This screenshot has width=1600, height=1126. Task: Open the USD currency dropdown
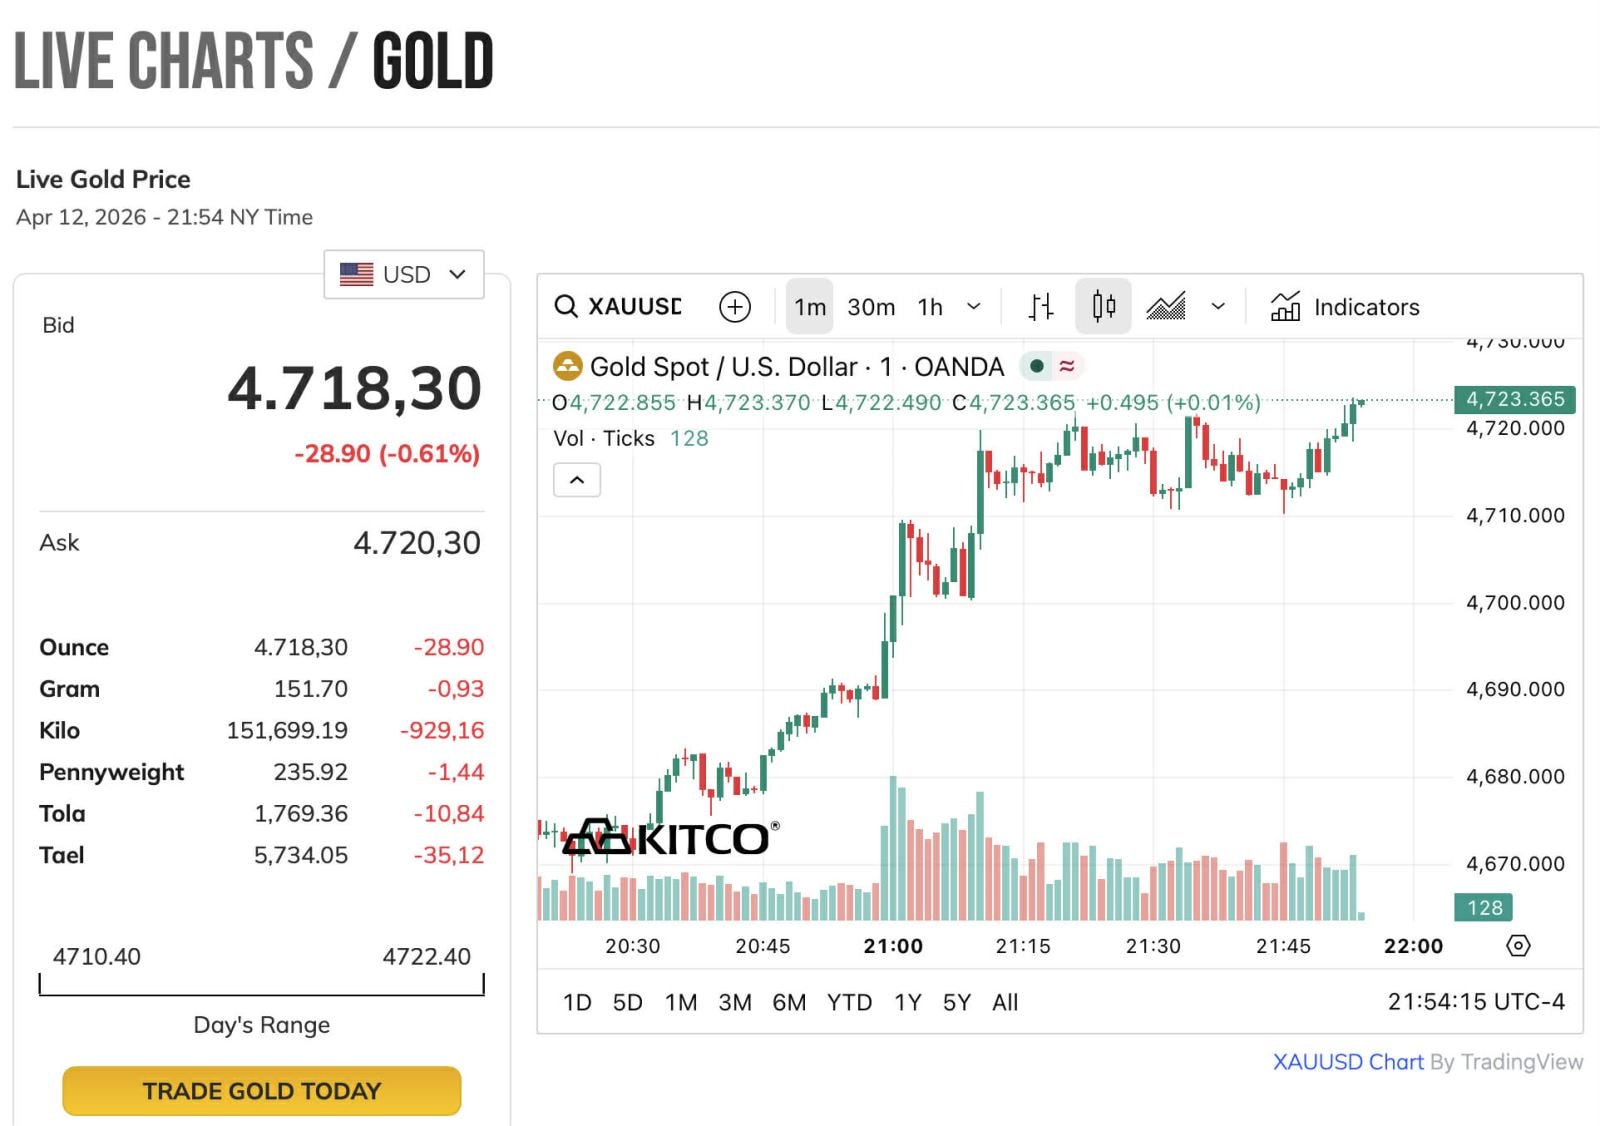coord(404,274)
